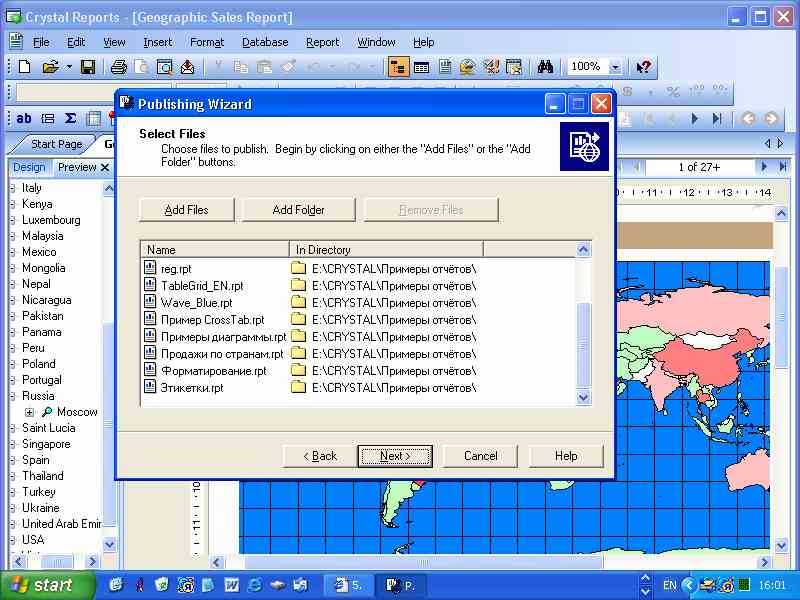Save the report with the floppy icon
This screenshot has height=600, width=800.
tap(88, 67)
